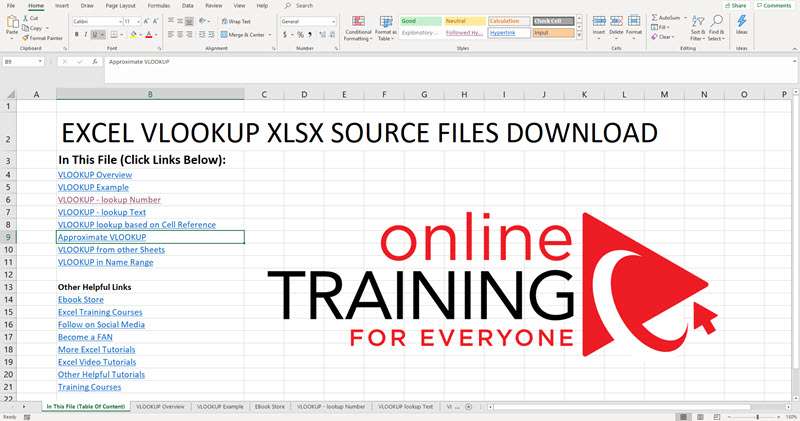Click Increase Decimal in the Number group
This screenshot has width=800, height=421.
point(321,35)
